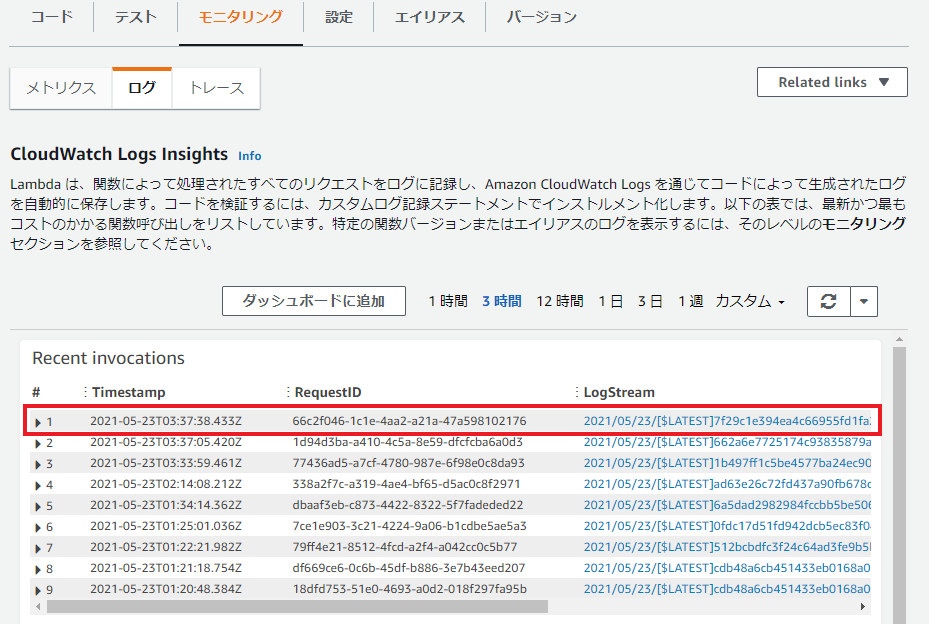Switch to the テスト tab

(x=136, y=17)
